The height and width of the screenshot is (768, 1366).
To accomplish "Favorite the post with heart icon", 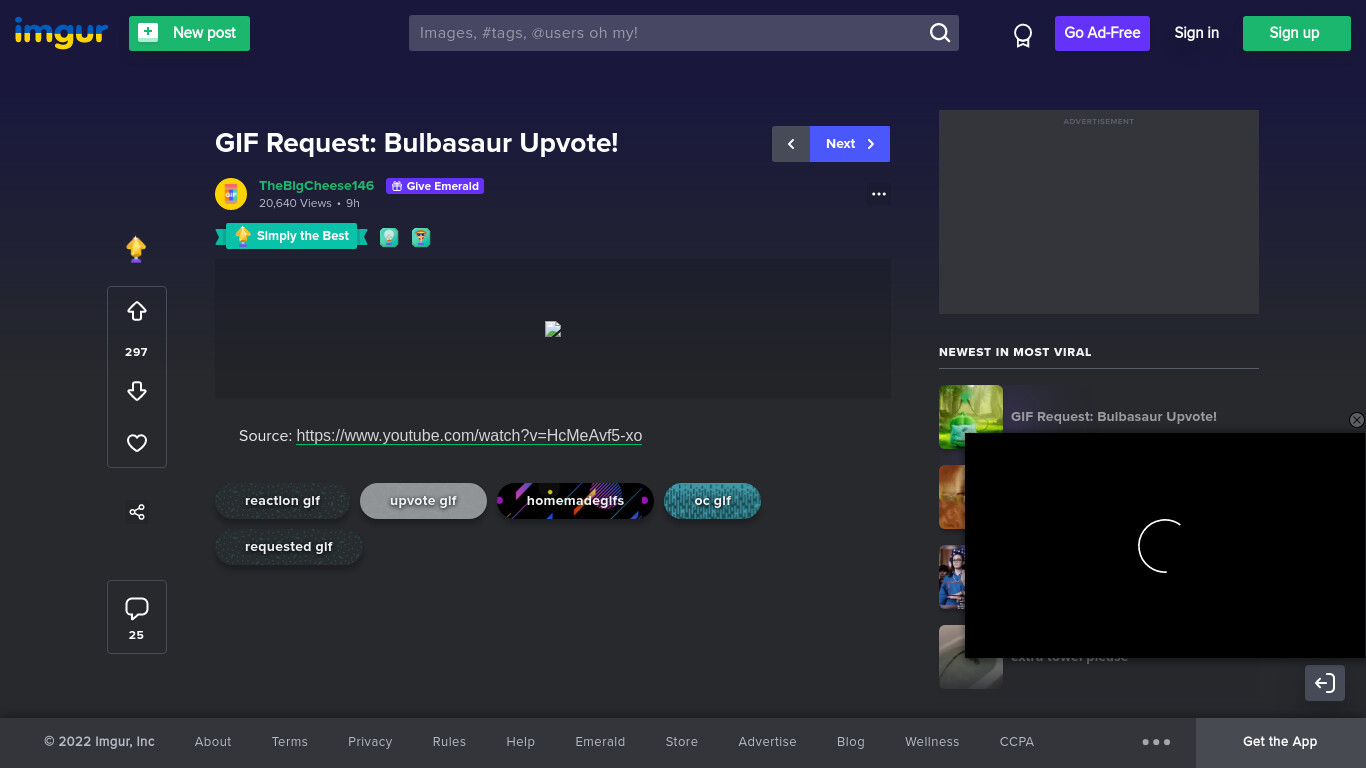I will 137,443.
